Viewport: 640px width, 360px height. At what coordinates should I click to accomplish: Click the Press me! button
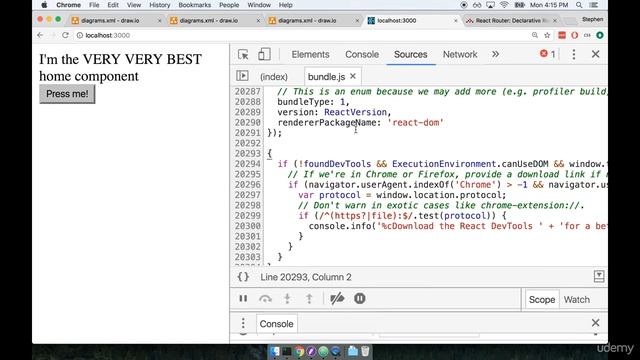click(67, 94)
